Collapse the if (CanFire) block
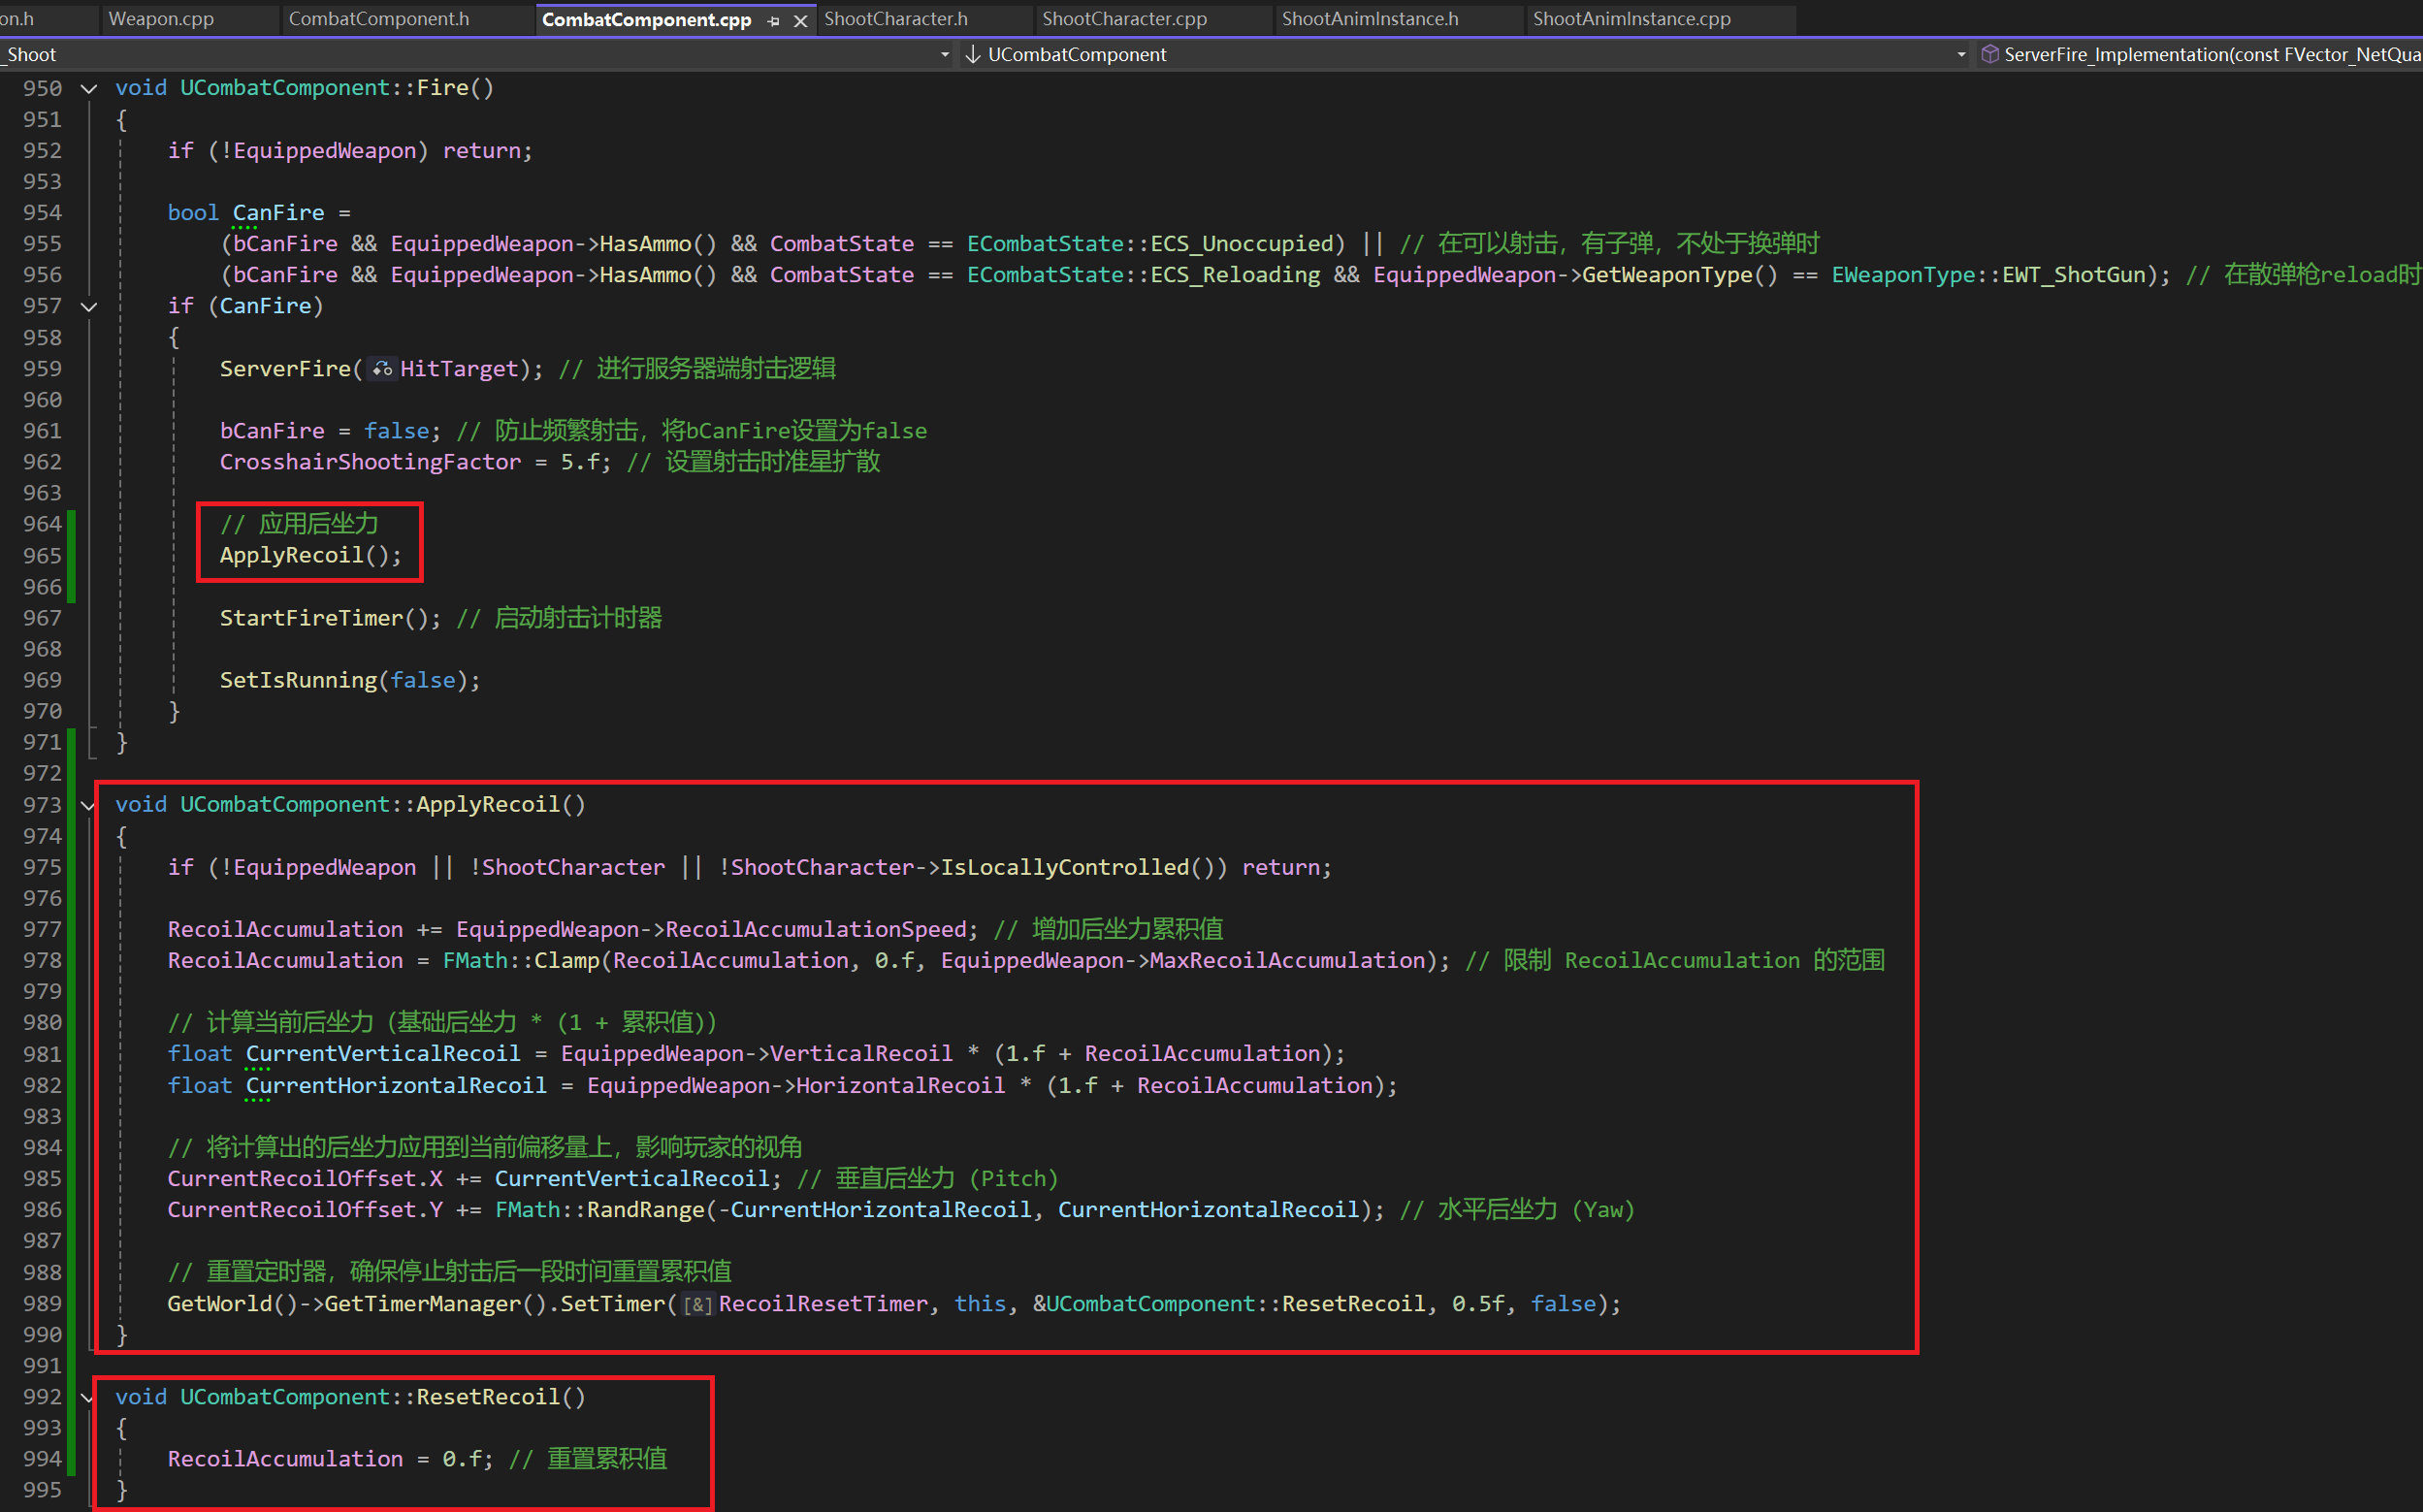Viewport: 2423px width, 1512px height. click(x=89, y=306)
